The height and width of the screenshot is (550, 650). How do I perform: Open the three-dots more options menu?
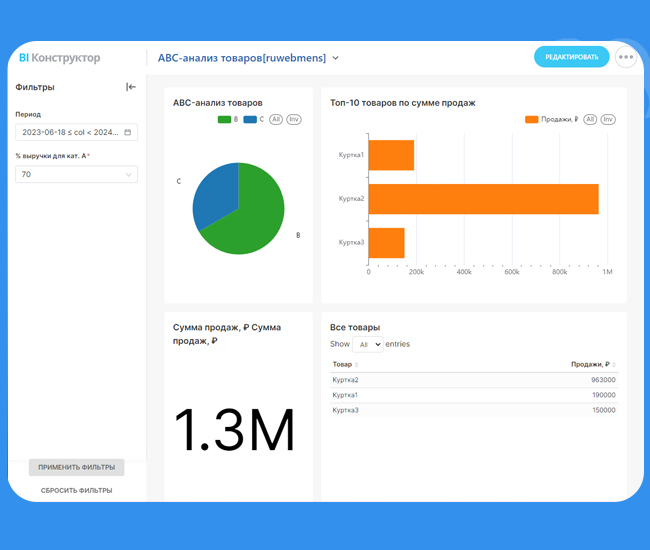[626, 57]
